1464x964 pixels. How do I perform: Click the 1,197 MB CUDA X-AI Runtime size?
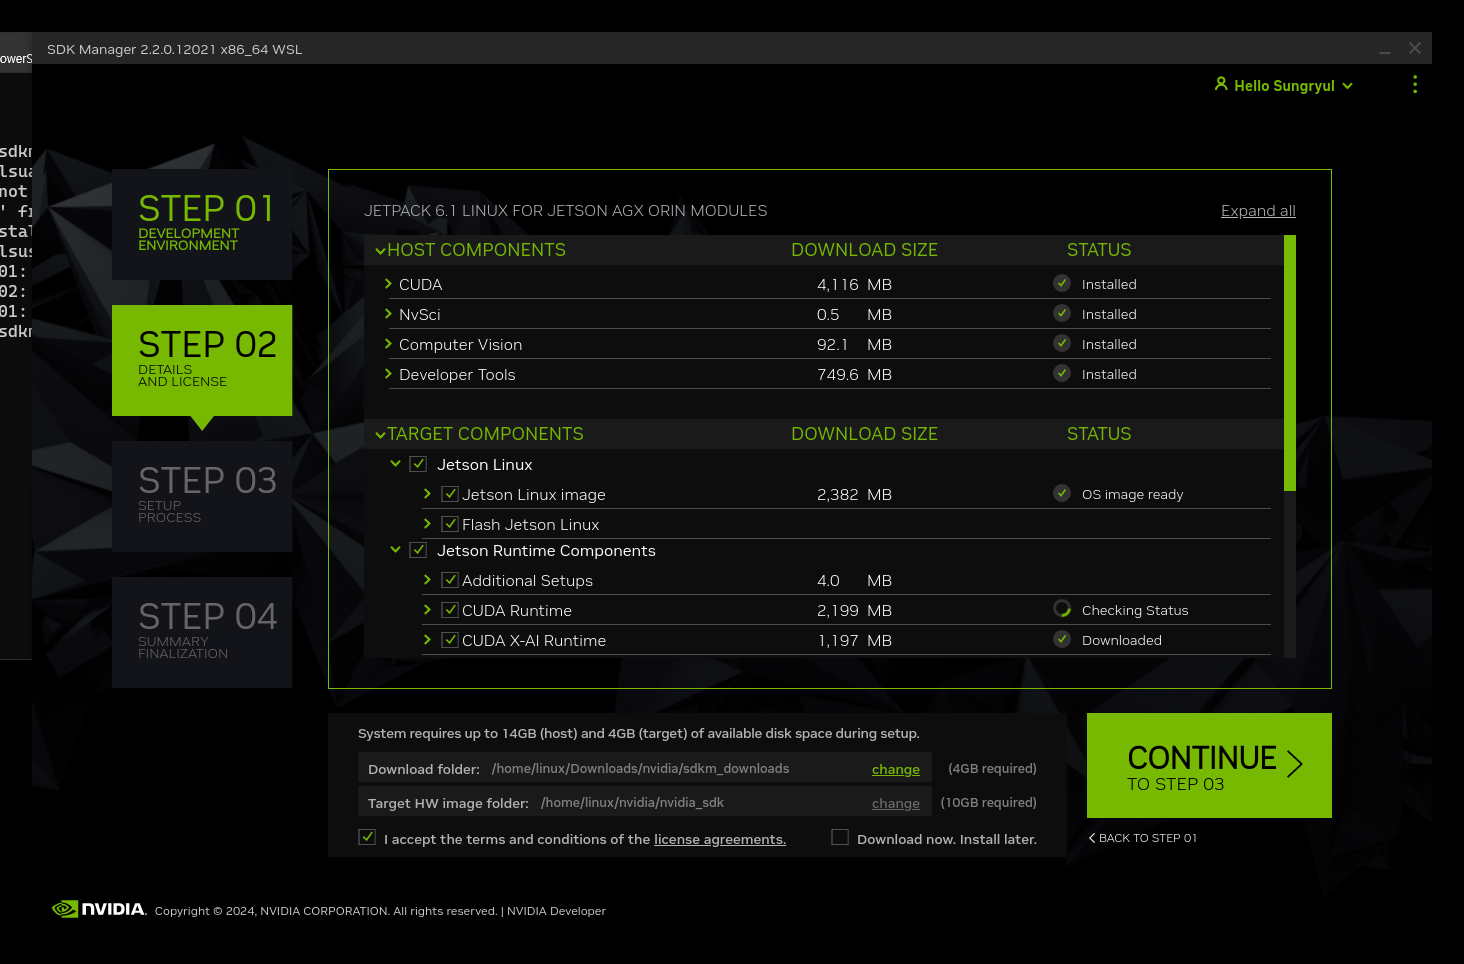pos(854,640)
